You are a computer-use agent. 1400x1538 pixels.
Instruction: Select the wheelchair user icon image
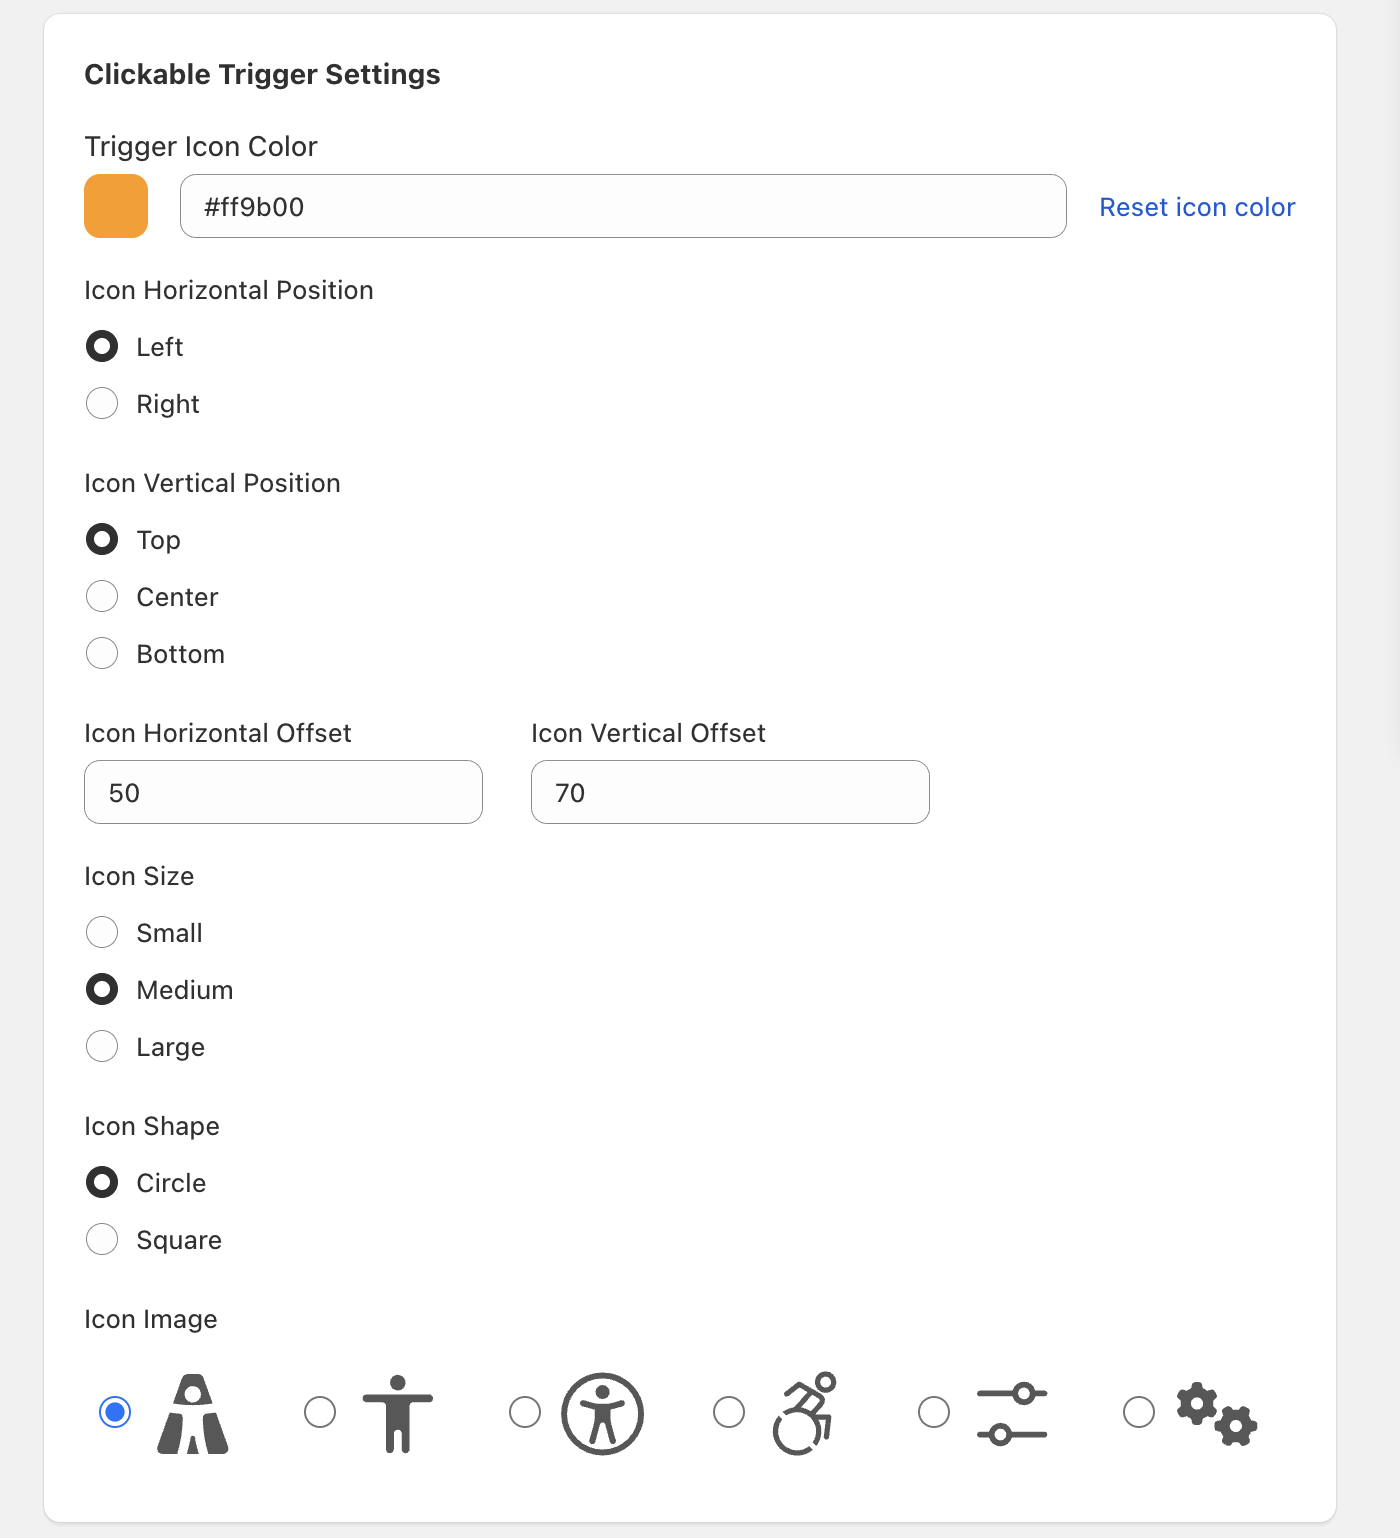click(x=729, y=1412)
